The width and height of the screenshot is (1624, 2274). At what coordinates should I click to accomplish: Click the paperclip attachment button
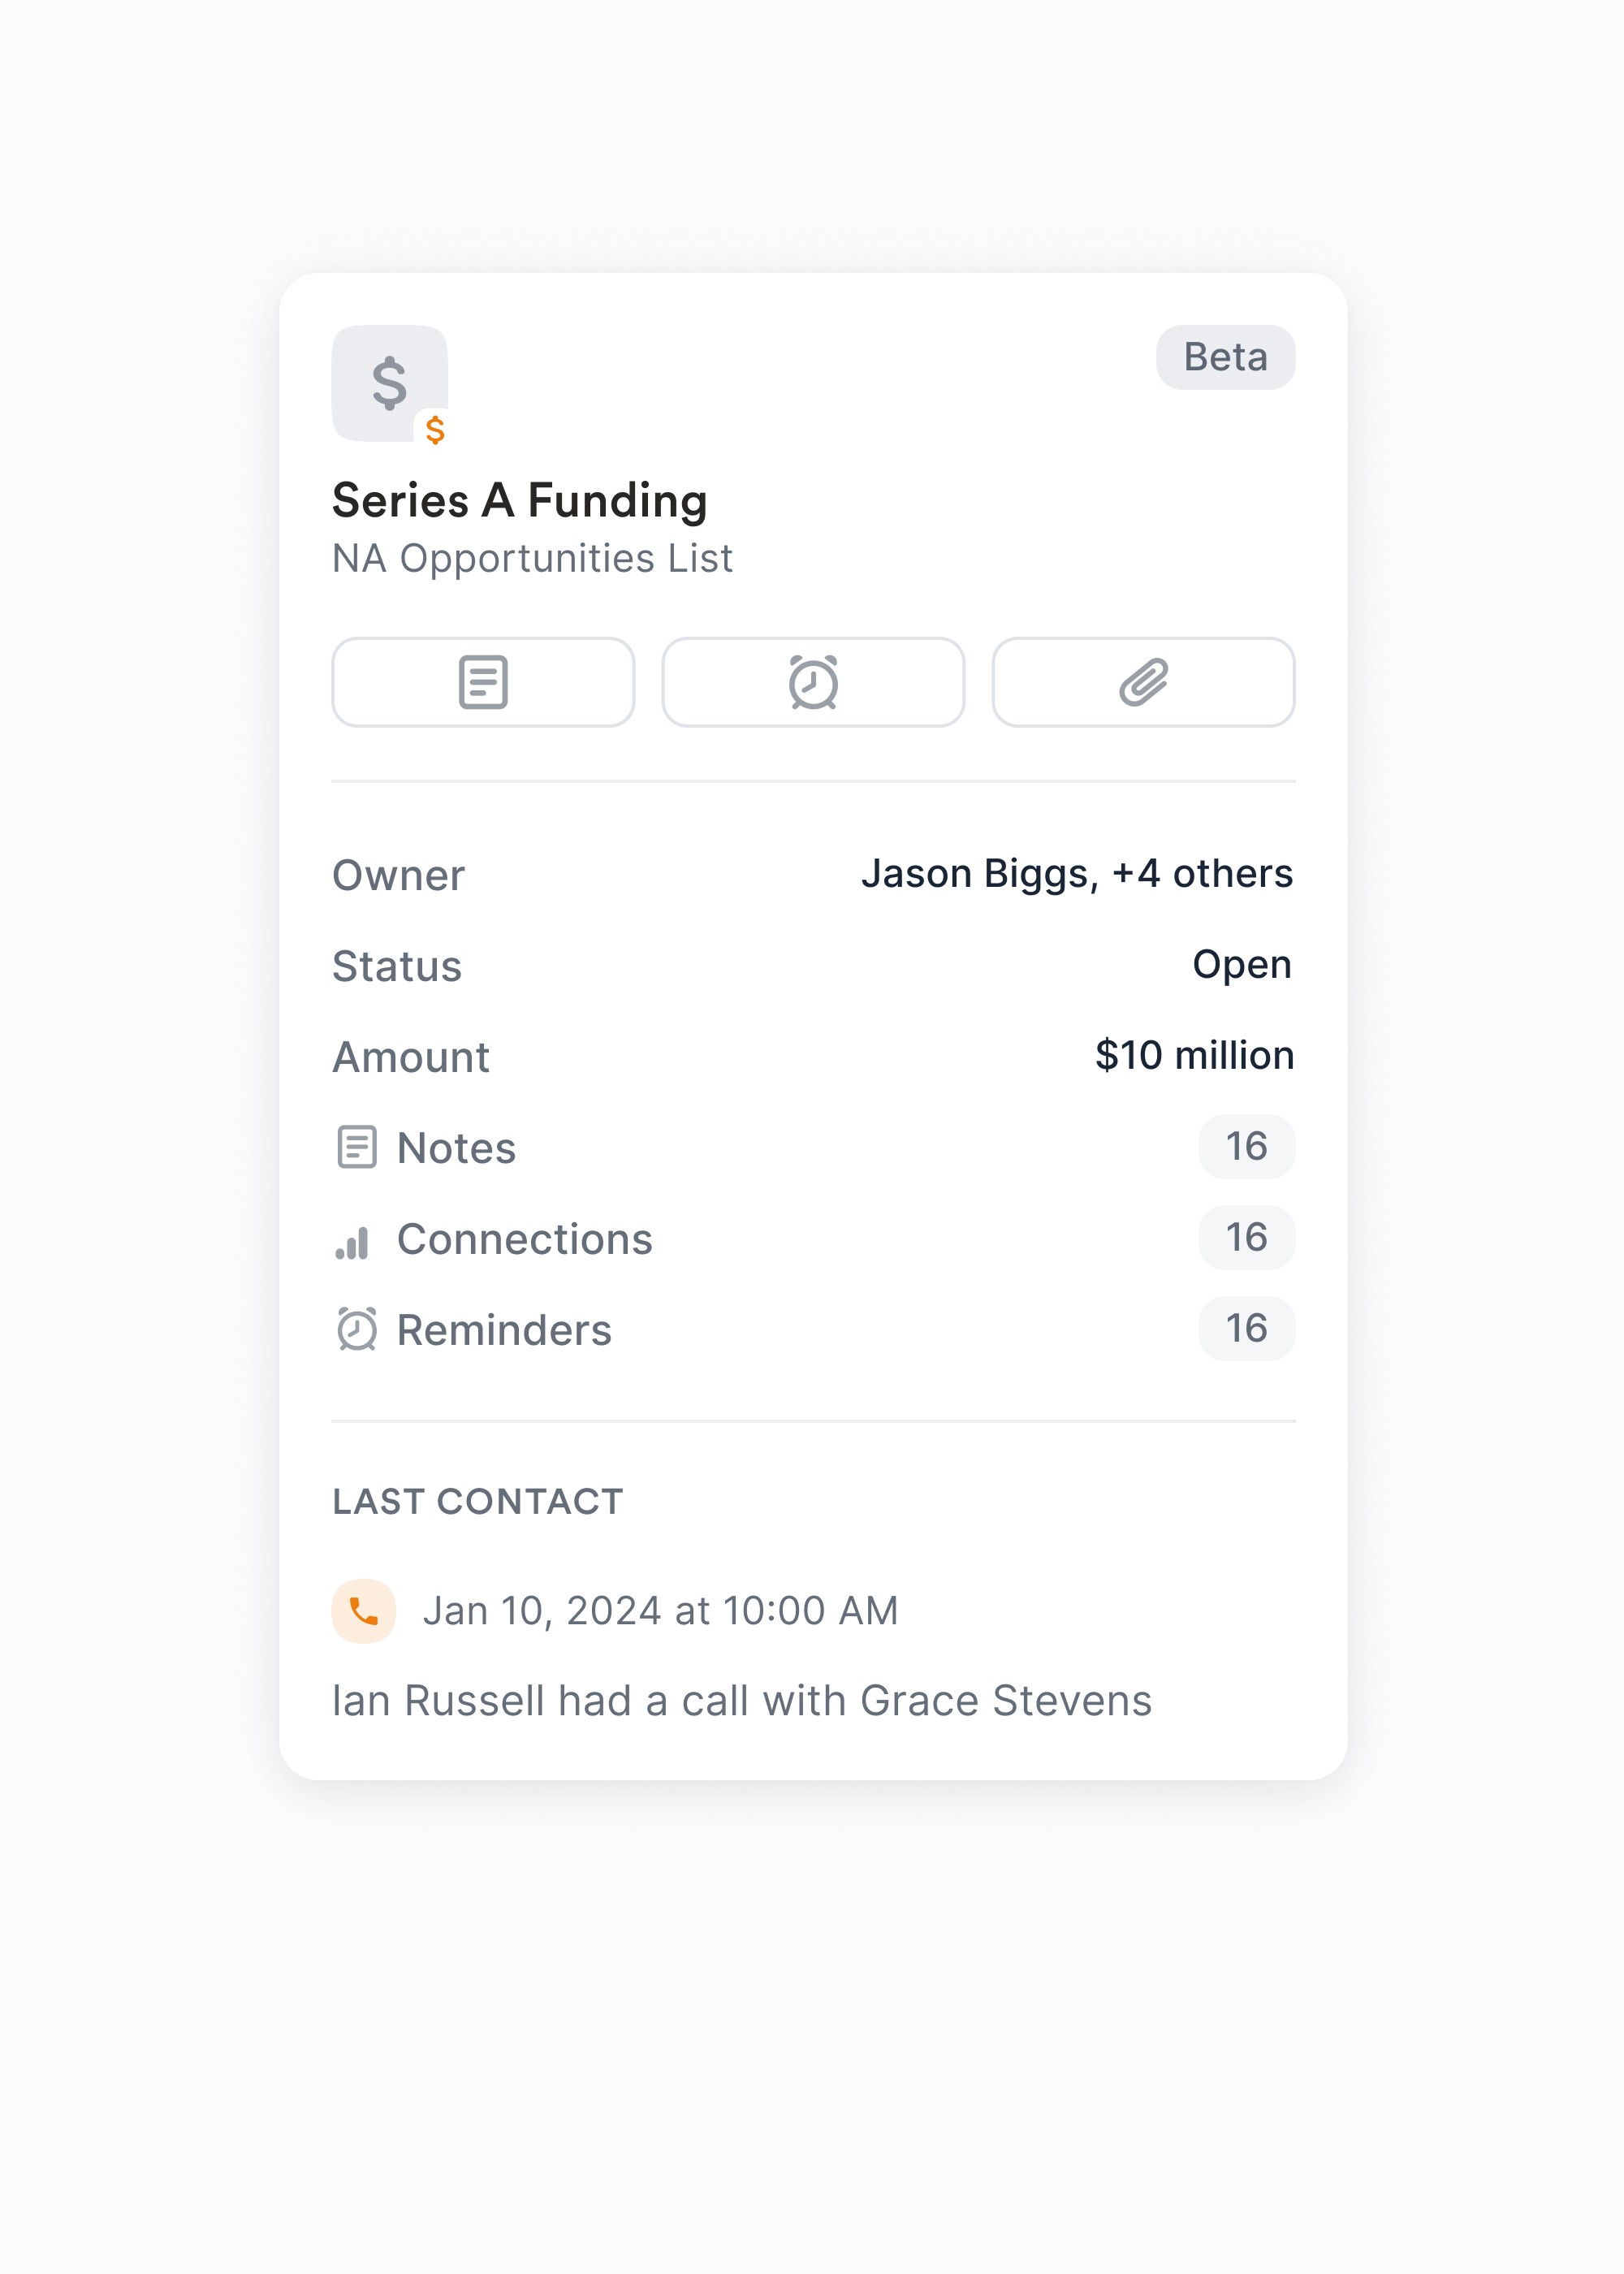point(1143,682)
